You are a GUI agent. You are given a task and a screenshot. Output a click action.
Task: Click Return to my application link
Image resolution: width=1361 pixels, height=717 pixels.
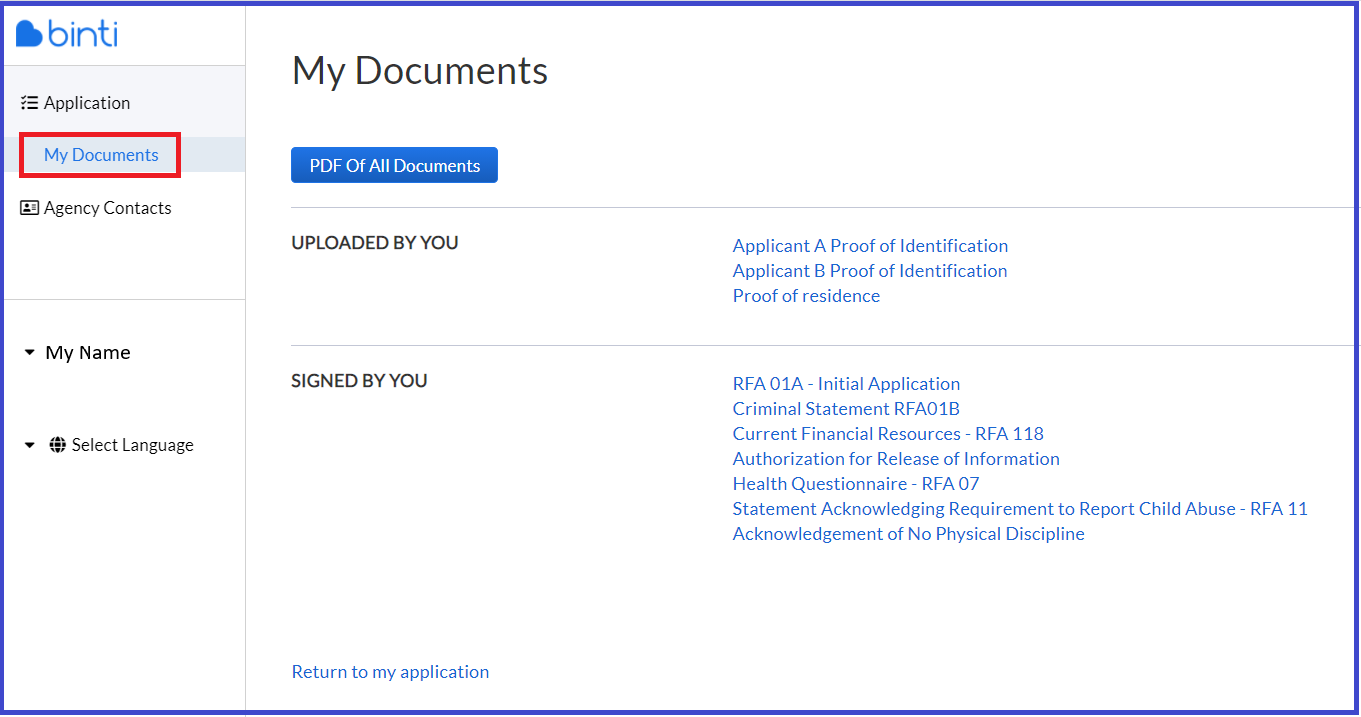(x=390, y=672)
